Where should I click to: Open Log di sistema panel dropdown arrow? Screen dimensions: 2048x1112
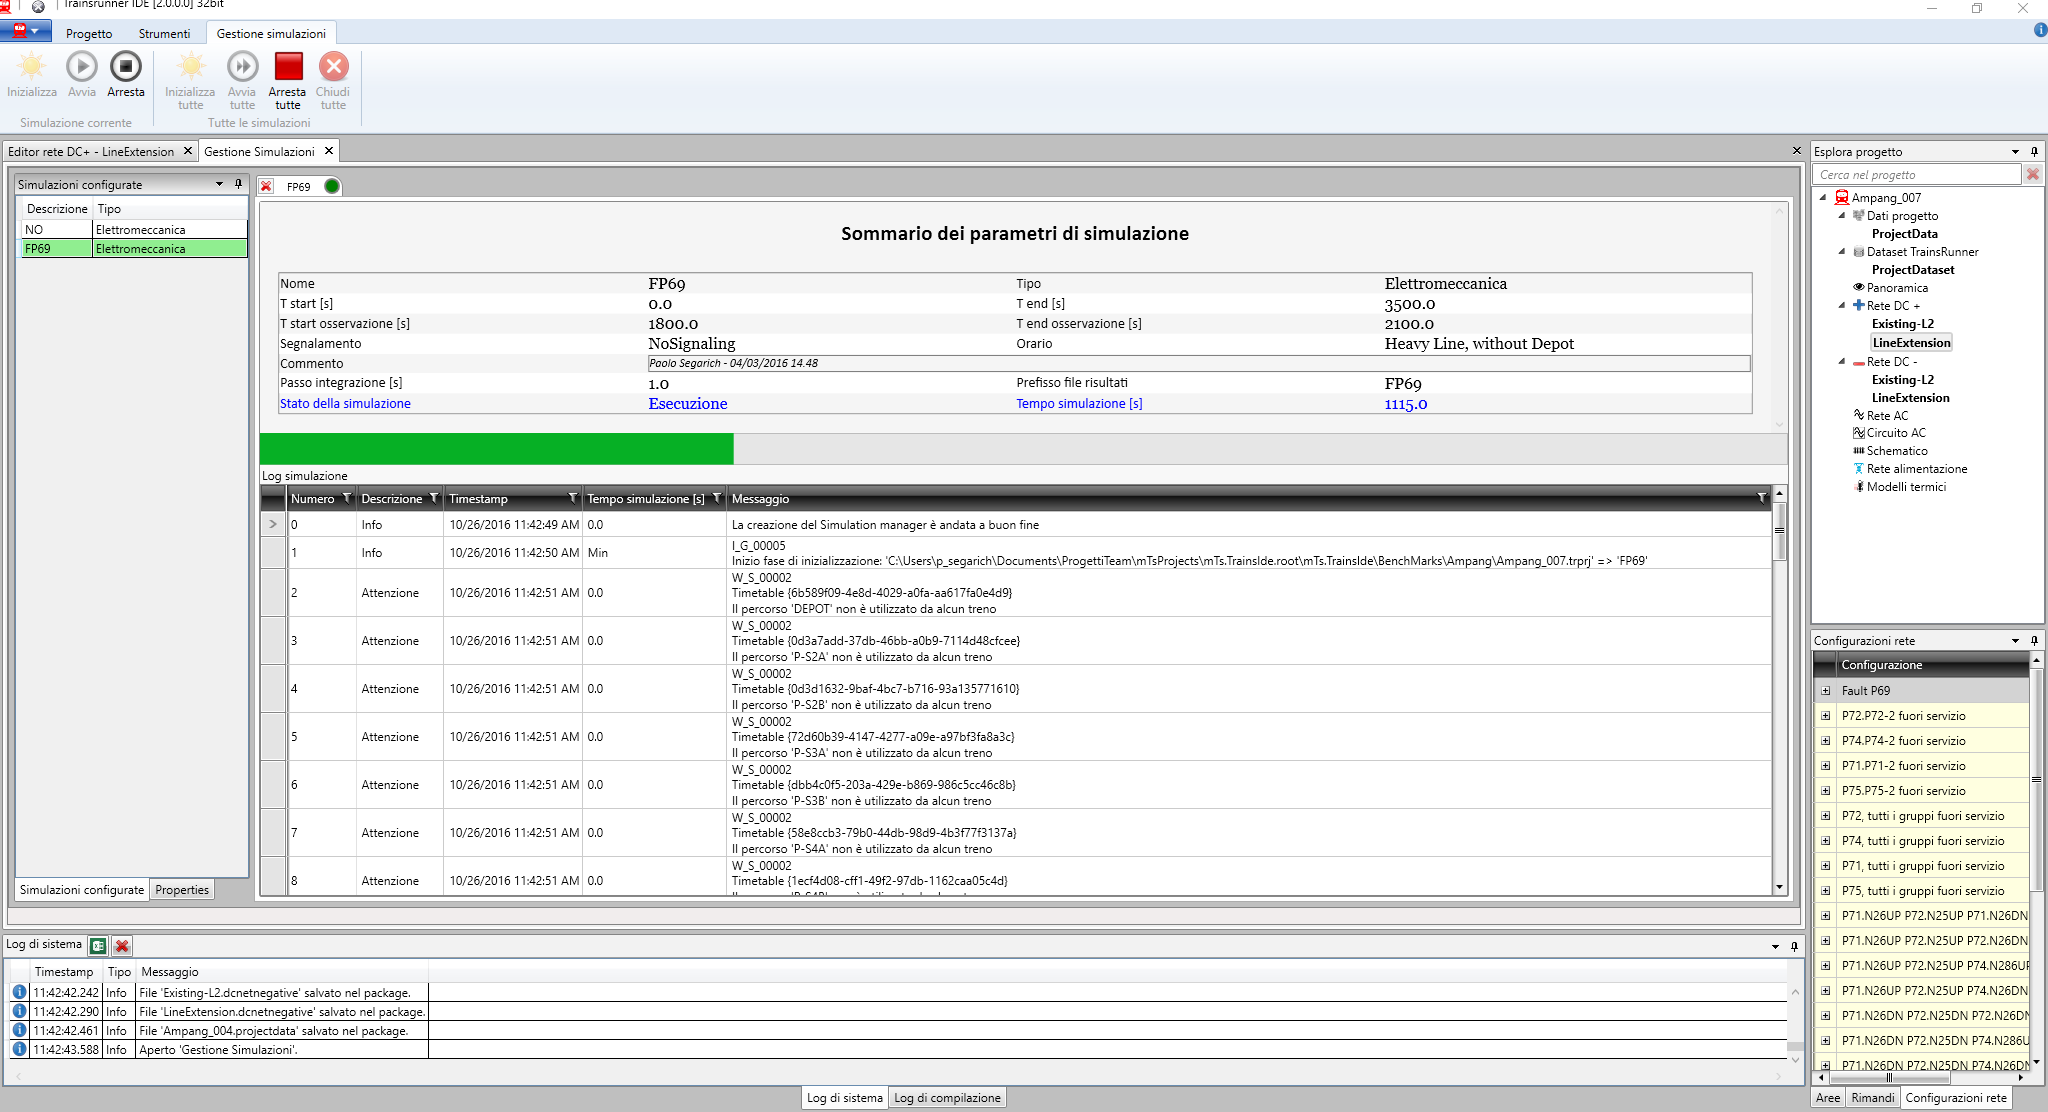pos(1775,946)
